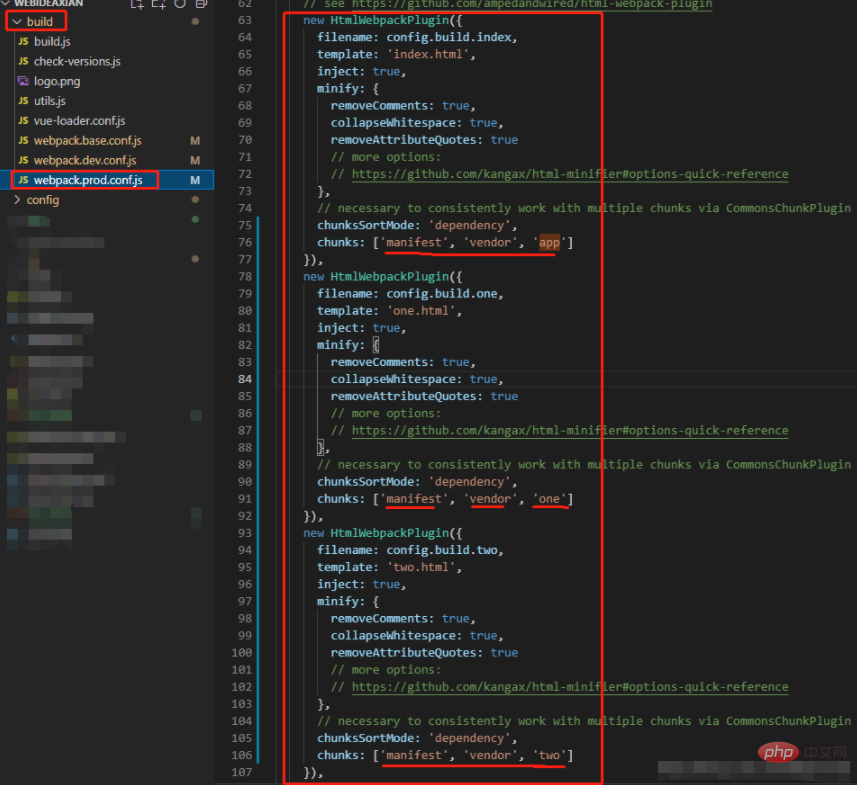Click the M badge on webpack.prod.conf.js row
Screen dimensions: 857x785
click(195, 180)
